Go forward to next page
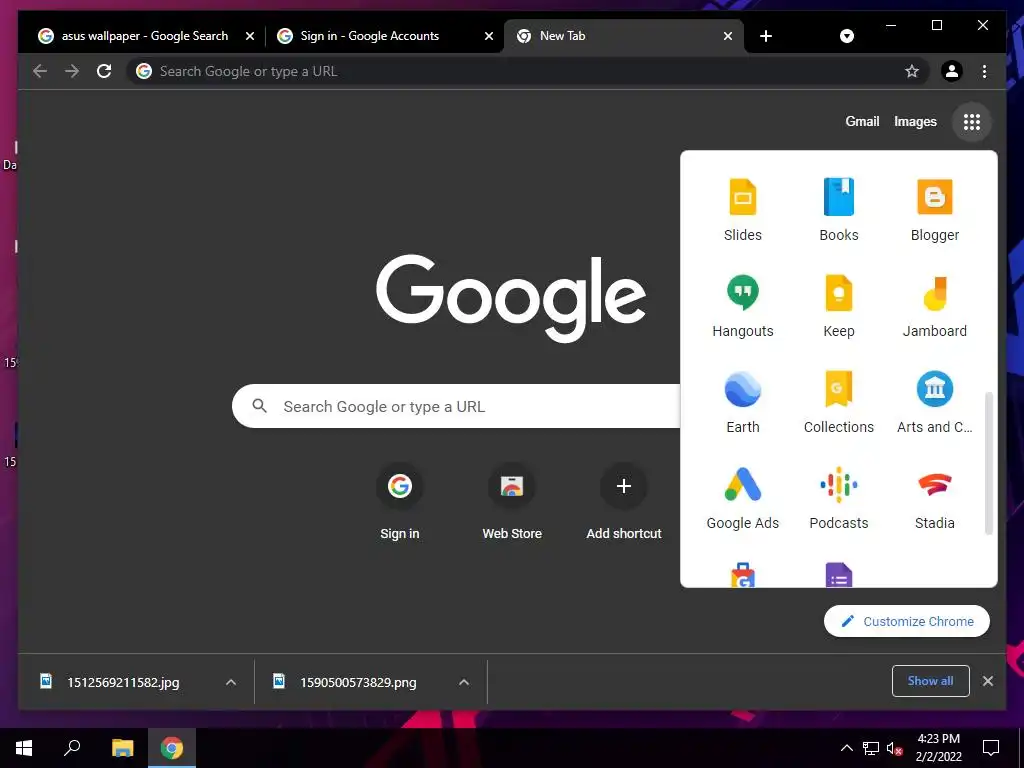1024x768 pixels. click(x=72, y=71)
